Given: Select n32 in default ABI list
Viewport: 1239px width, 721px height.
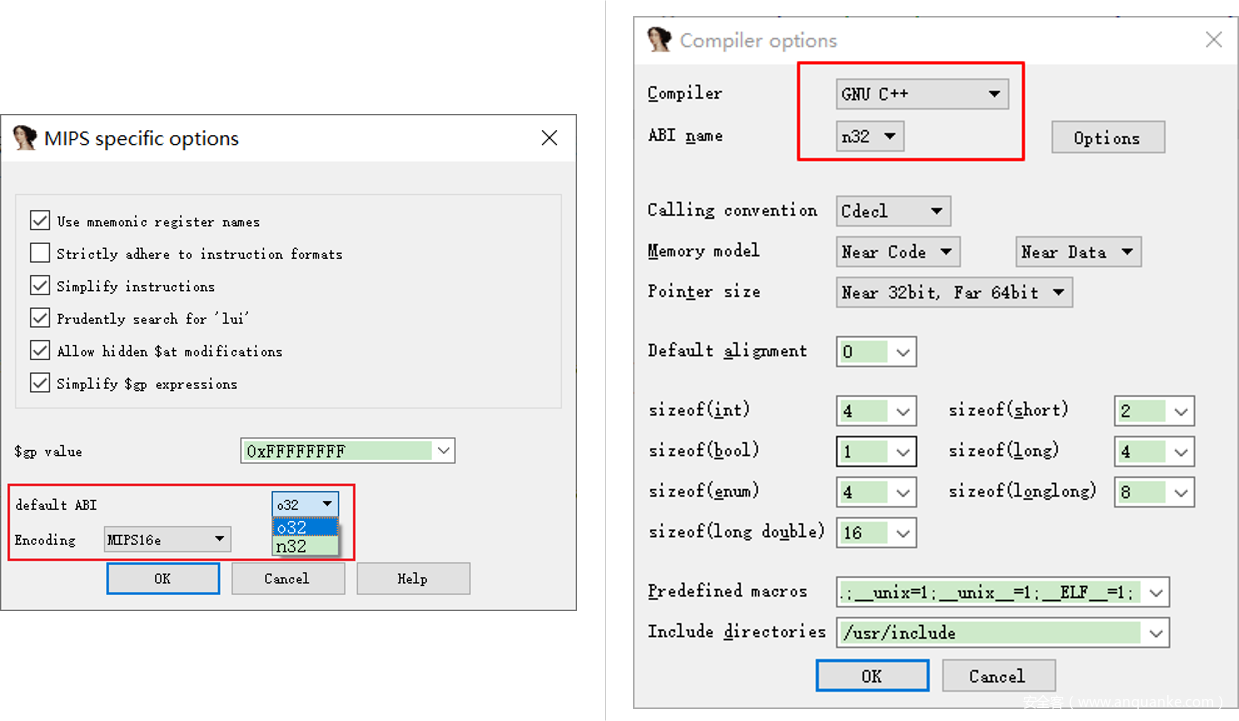Looking at the screenshot, I should (x=305, y=546).
